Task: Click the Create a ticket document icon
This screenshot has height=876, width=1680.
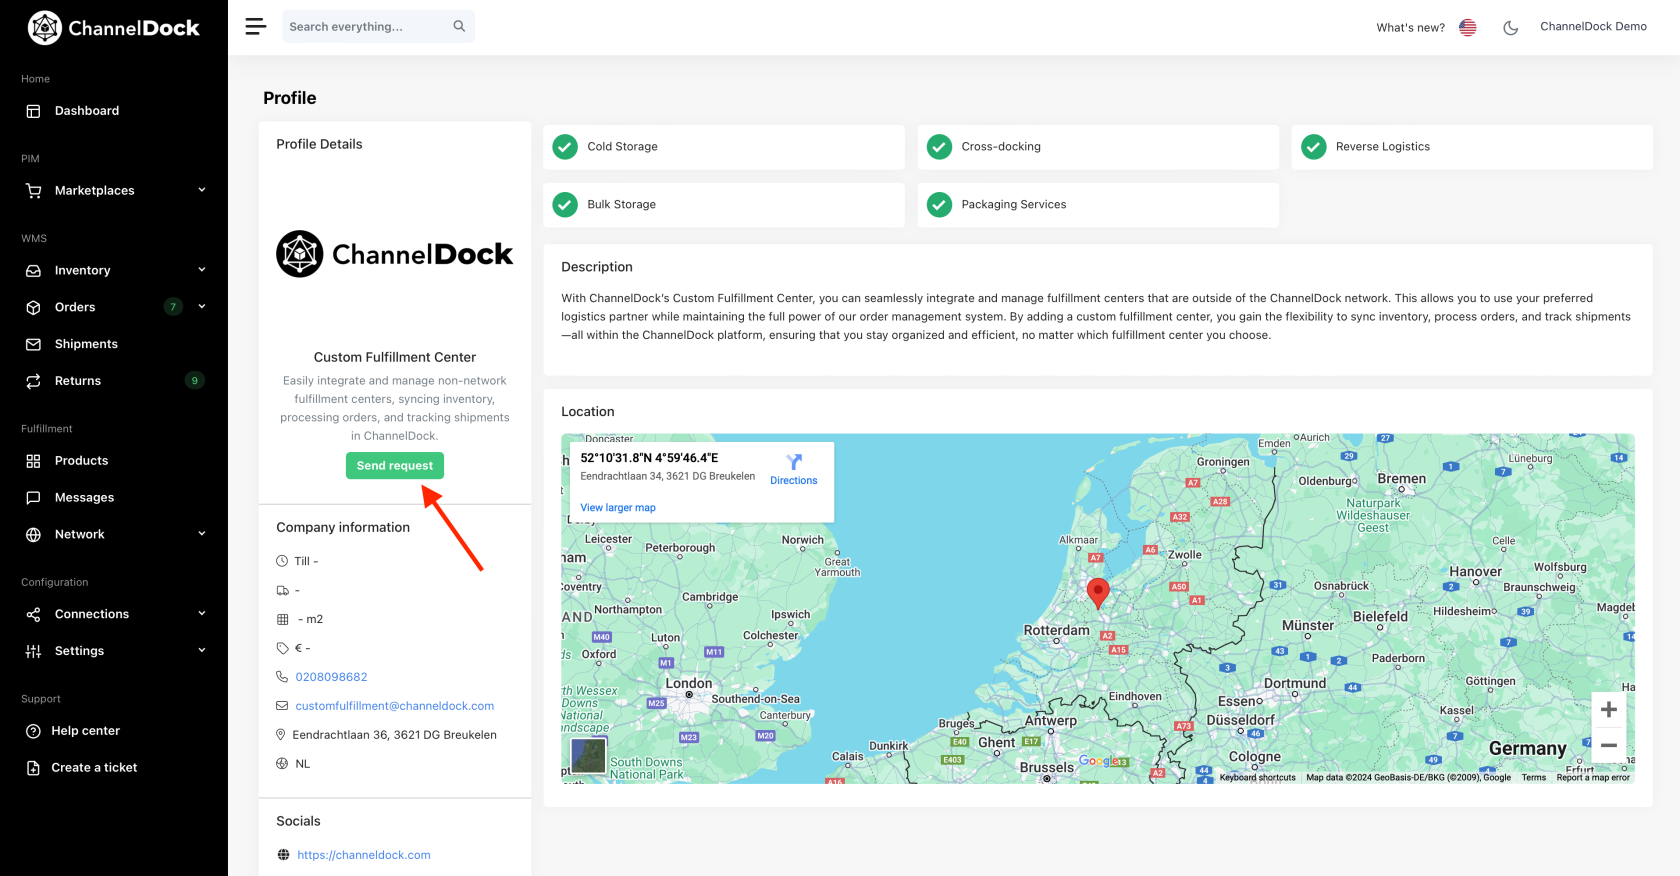Action: [x=33, y=768]
